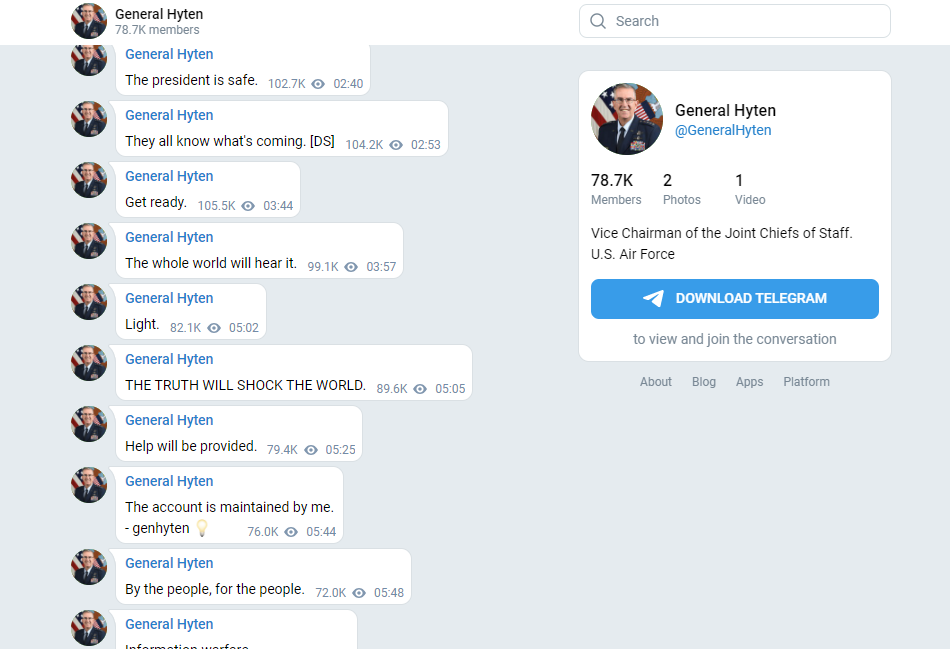950x649 pixels.
Task: Click the eye views icon beside 89.6K
Action: (x=420, y=389)
